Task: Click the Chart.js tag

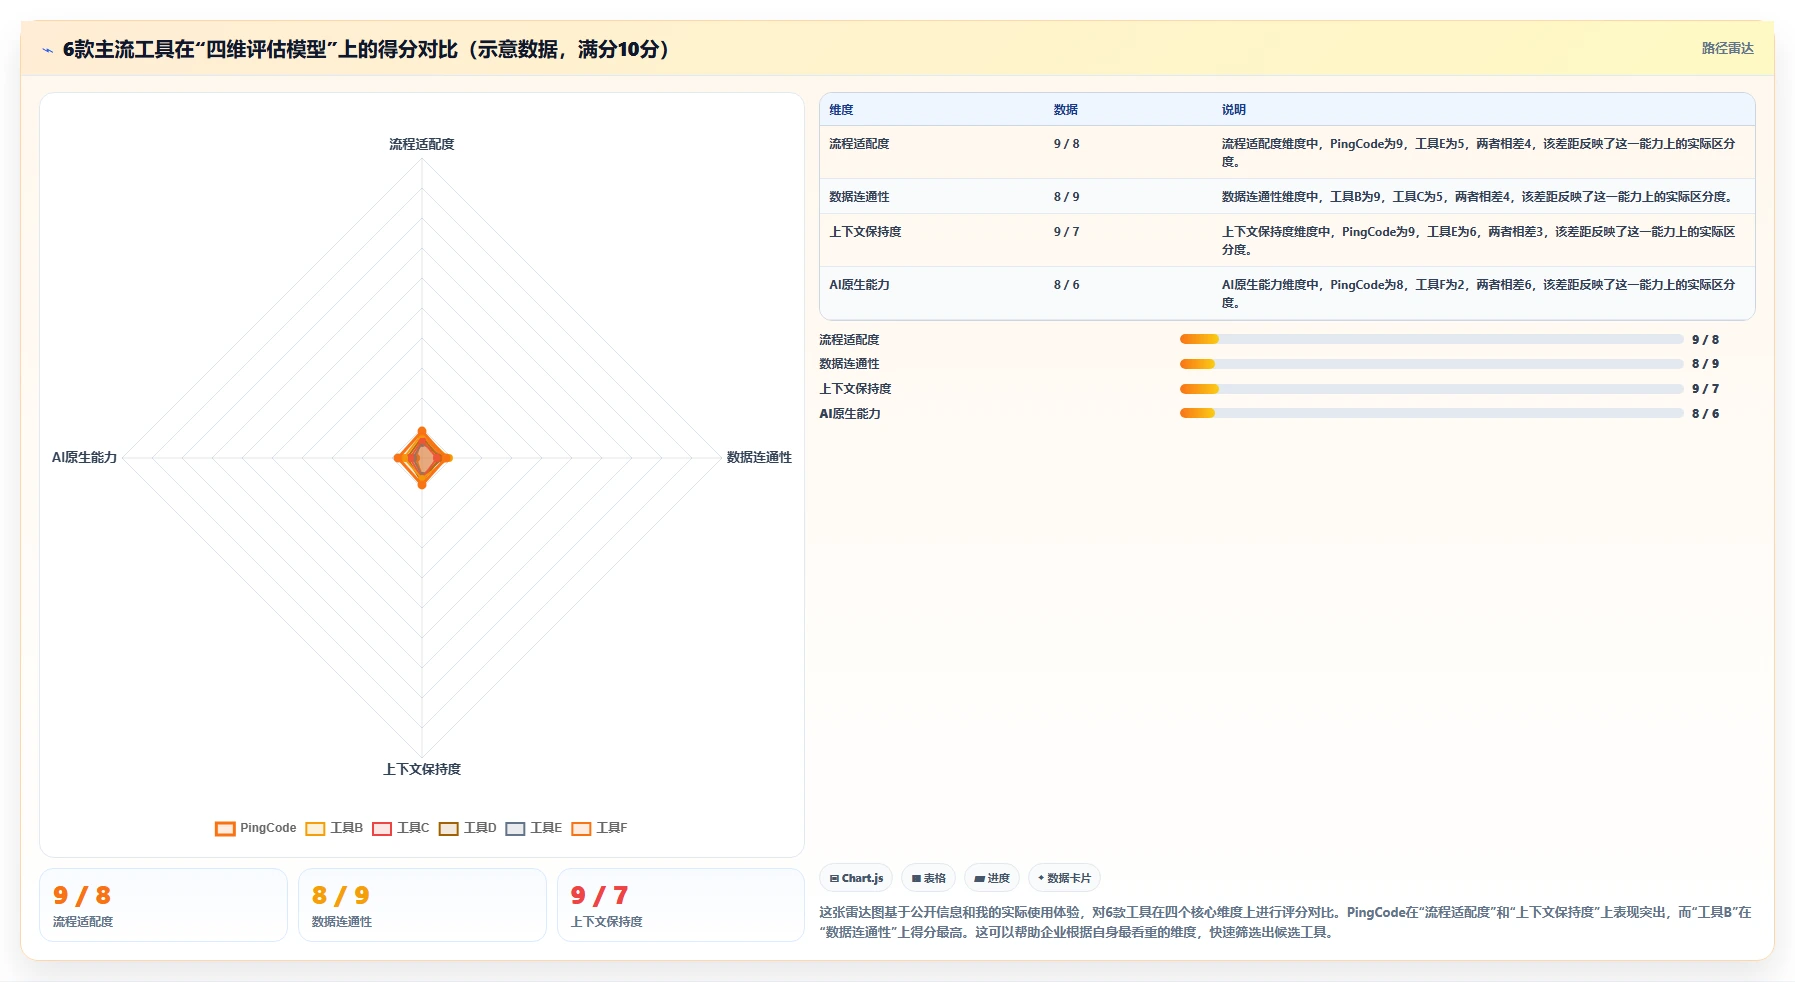Action: click(x=856, y=878)
